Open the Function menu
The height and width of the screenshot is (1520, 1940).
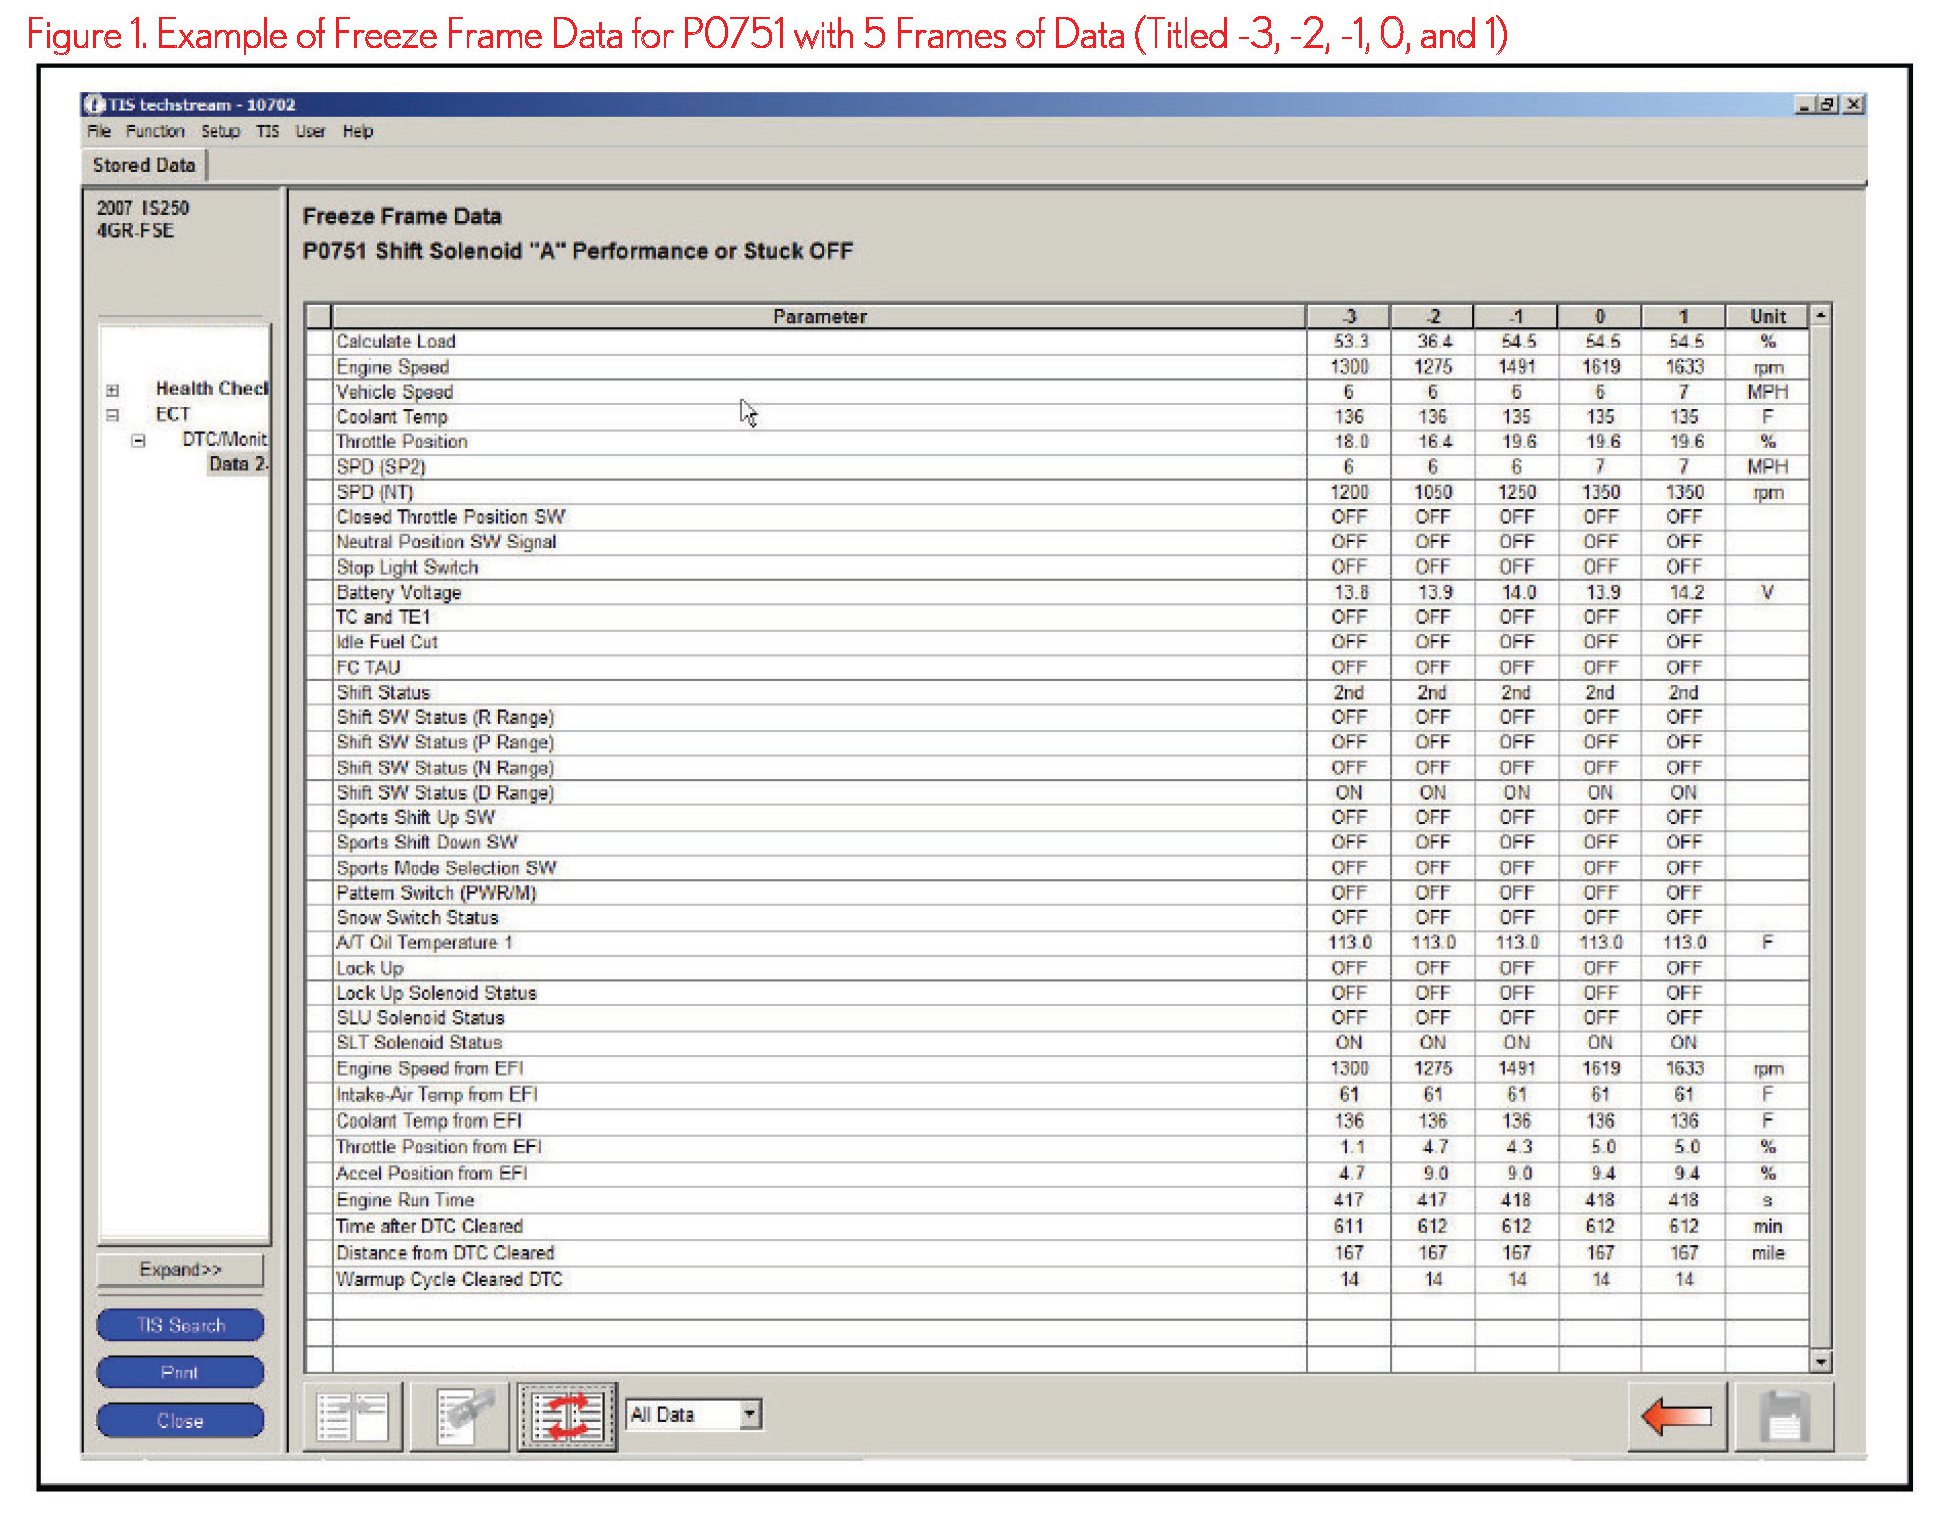point(155,131)
